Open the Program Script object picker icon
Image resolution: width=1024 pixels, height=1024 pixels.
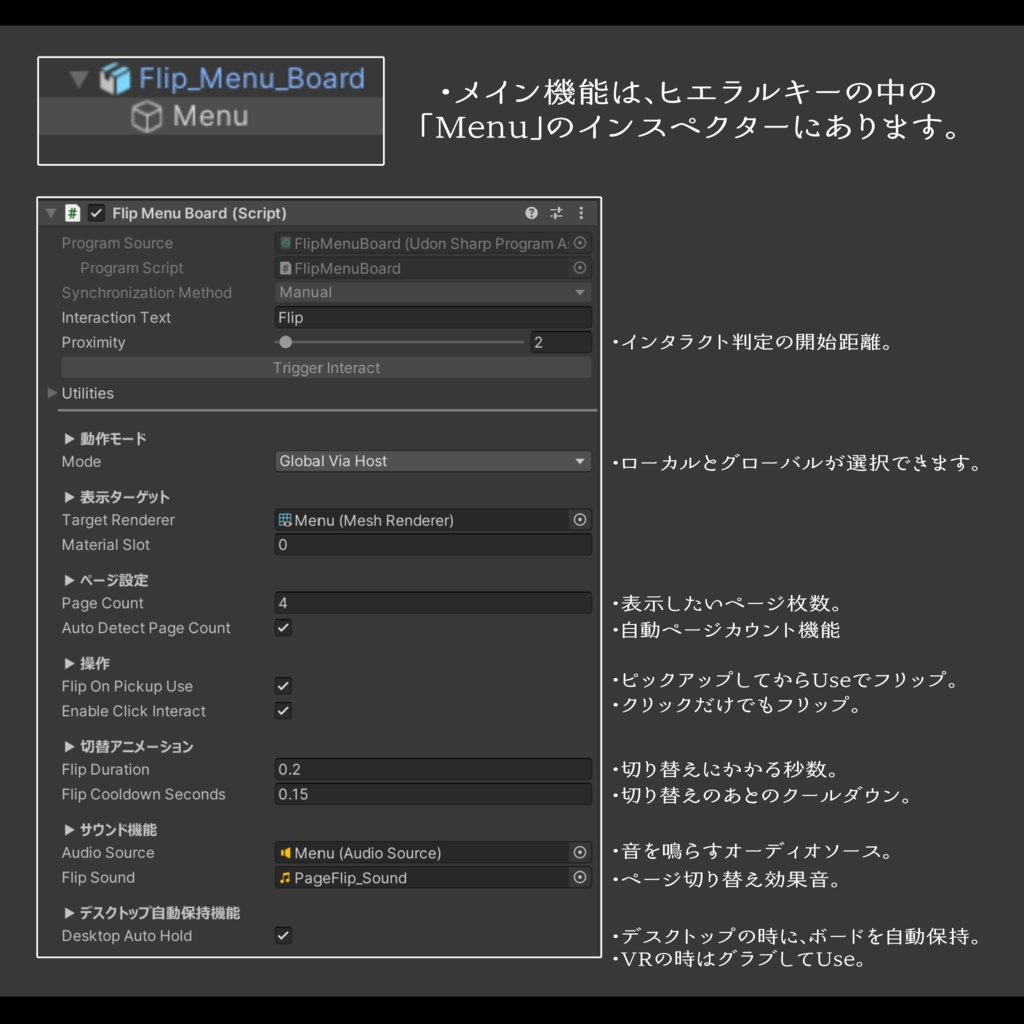click(580, 267)
